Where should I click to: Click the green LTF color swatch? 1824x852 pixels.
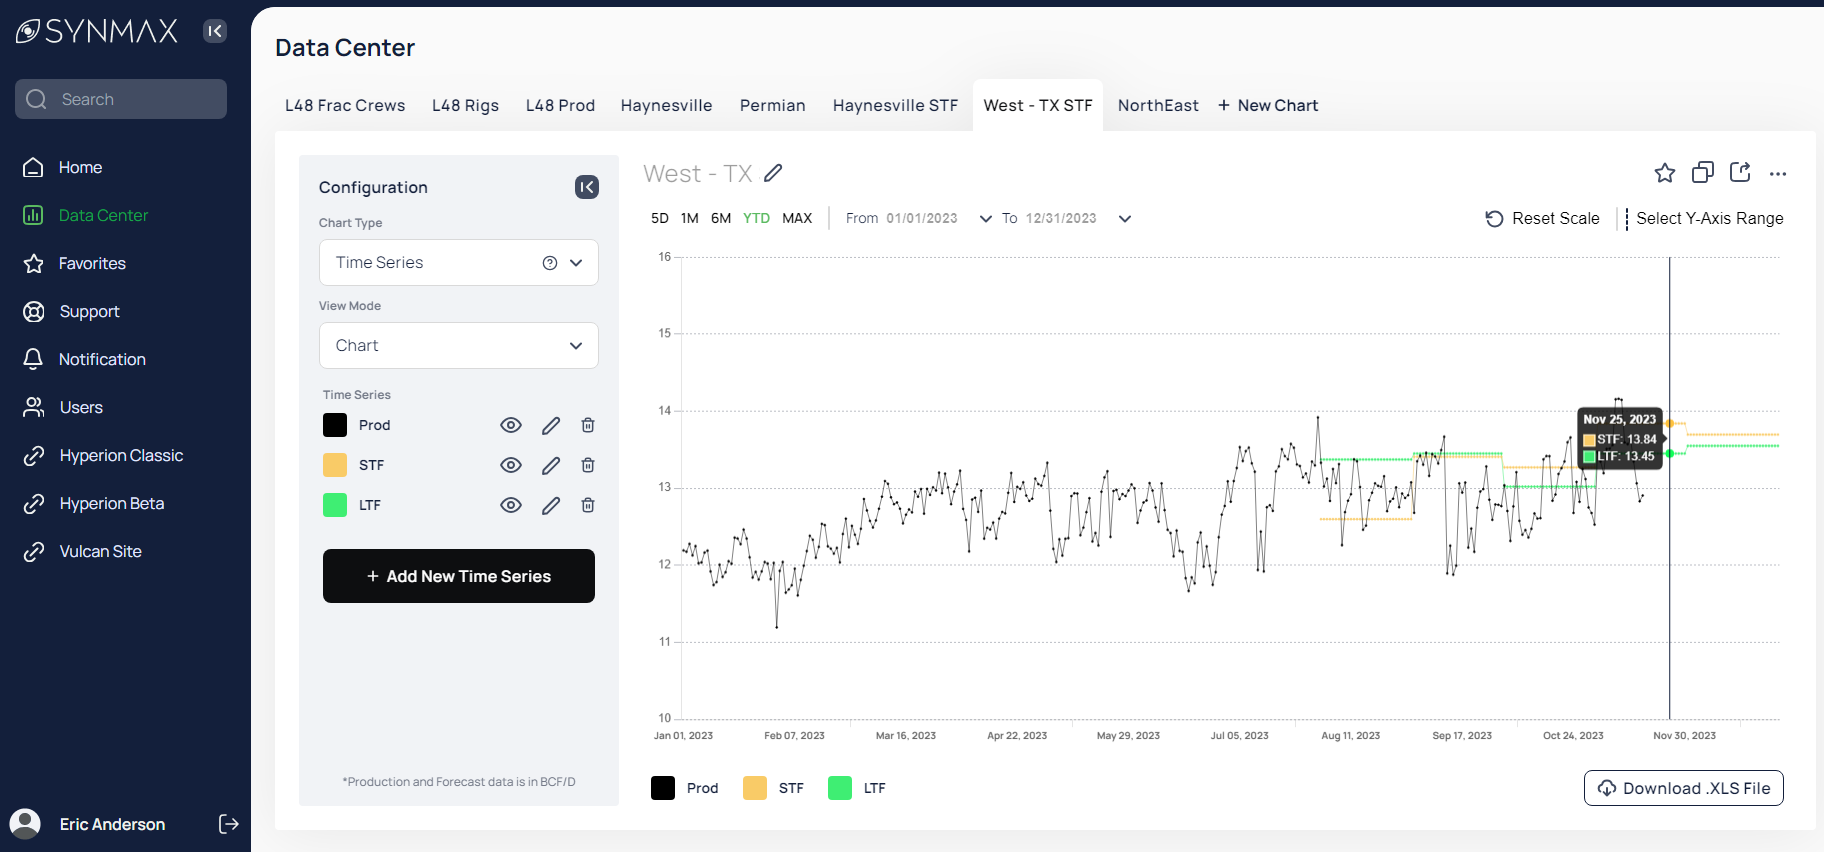pyautogui.click(x=335, y=505)
